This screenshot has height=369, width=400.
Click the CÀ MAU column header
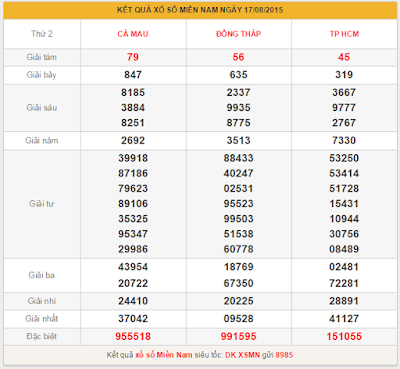133,34
